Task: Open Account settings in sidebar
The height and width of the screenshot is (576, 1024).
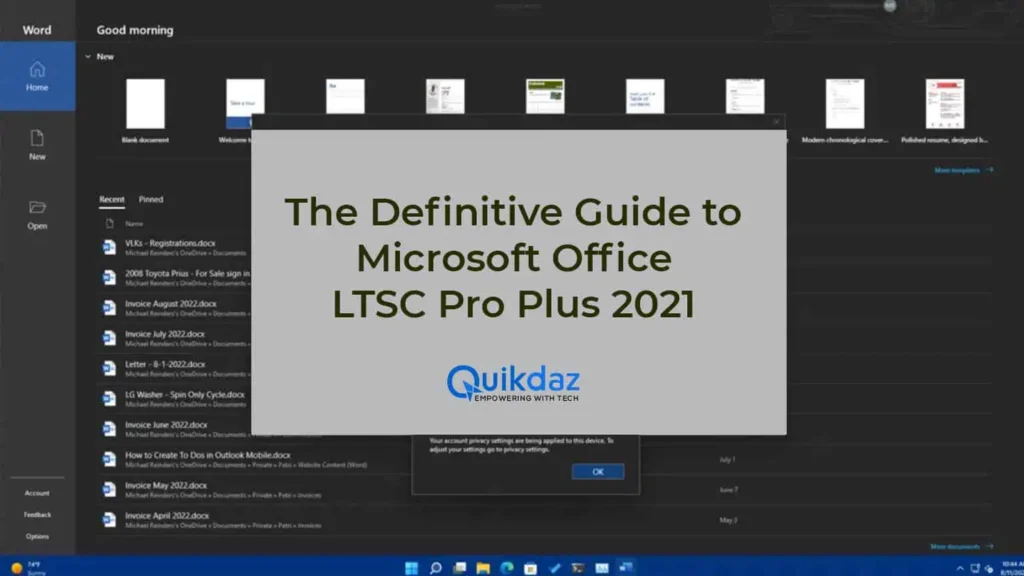Action: pyautogui.click(x=37, y=493)
